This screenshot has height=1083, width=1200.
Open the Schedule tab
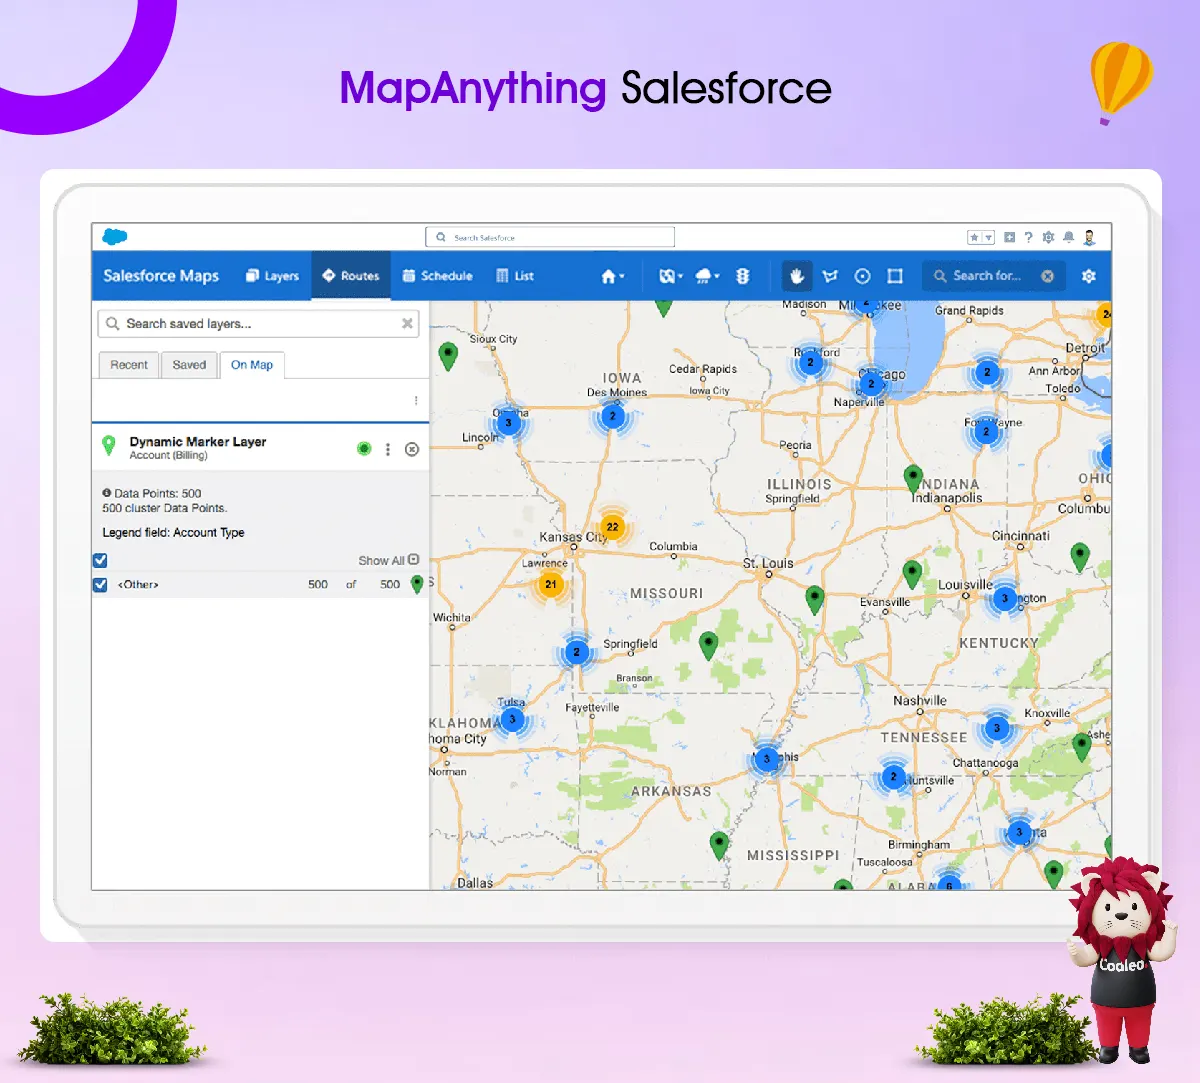437,276
